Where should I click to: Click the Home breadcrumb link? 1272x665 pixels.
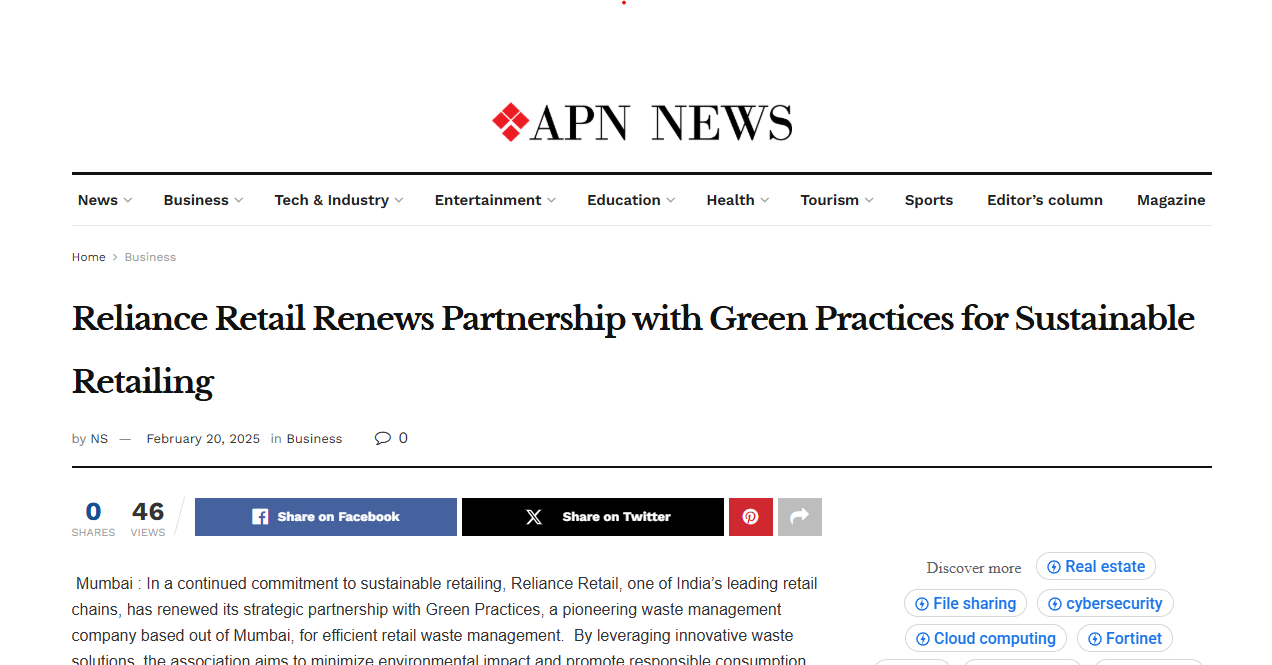coord(88,257)
